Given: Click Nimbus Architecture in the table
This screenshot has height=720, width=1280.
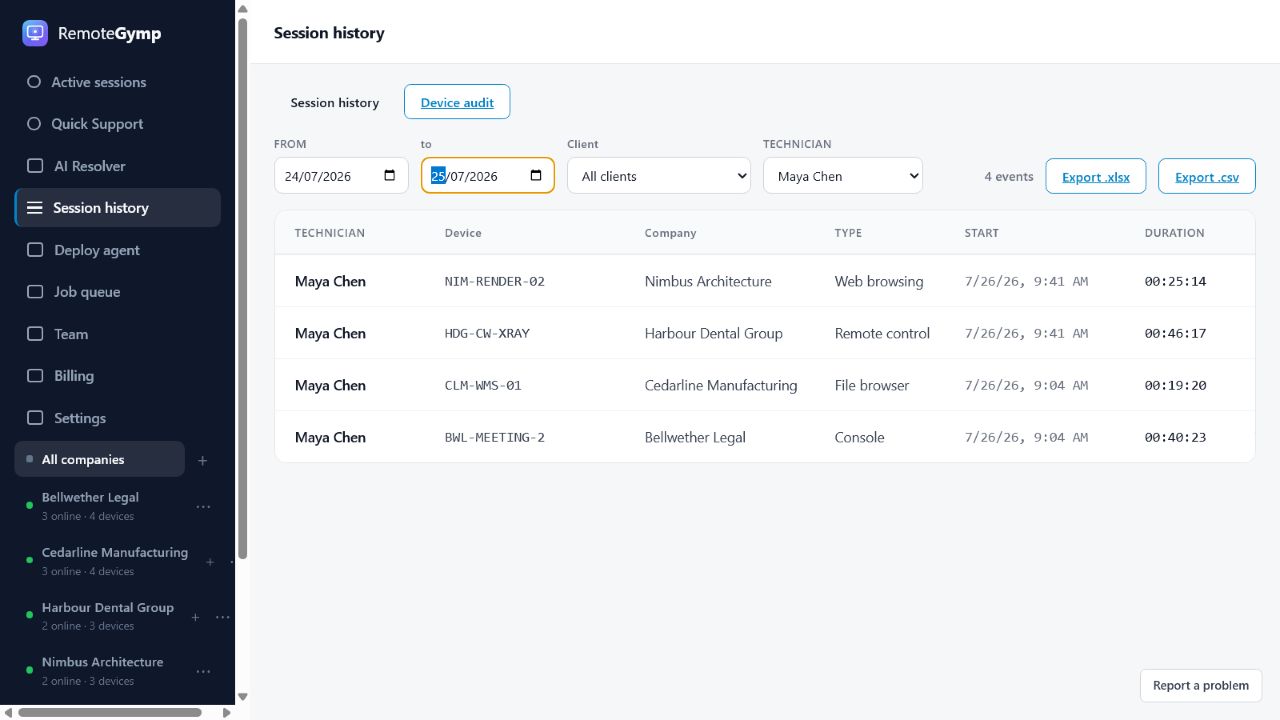Looking at the screenshot, I should 708,281.
